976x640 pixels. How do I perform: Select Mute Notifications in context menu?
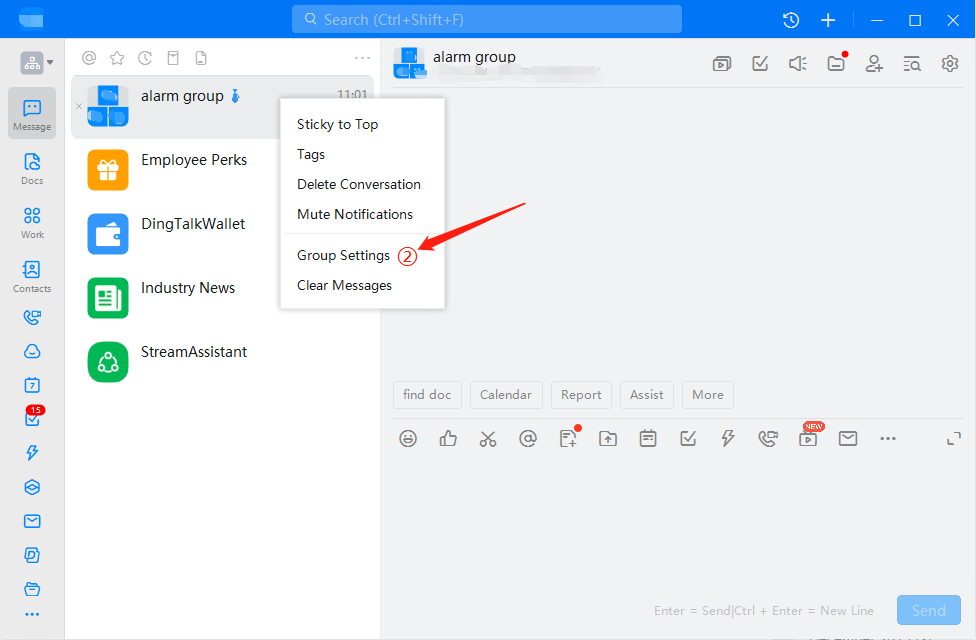[354, 214]
